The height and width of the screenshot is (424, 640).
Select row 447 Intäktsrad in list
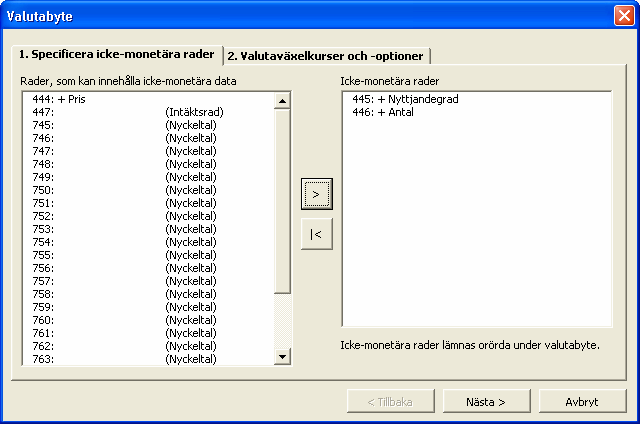point(149,112)
